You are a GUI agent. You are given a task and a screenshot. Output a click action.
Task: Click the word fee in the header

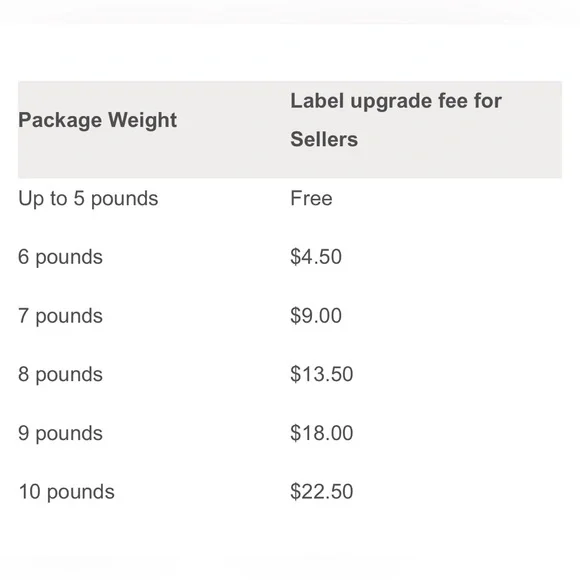coord(453,101)
